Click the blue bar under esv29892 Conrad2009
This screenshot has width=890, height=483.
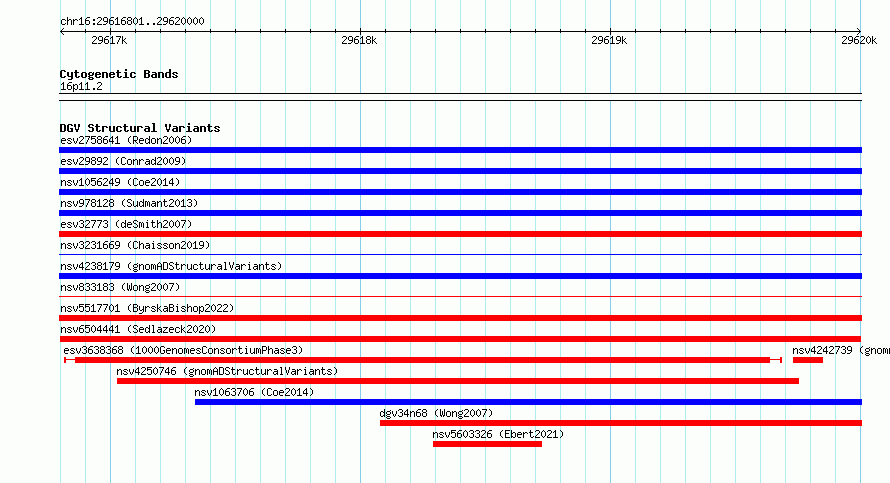click(x=460, y=171)
